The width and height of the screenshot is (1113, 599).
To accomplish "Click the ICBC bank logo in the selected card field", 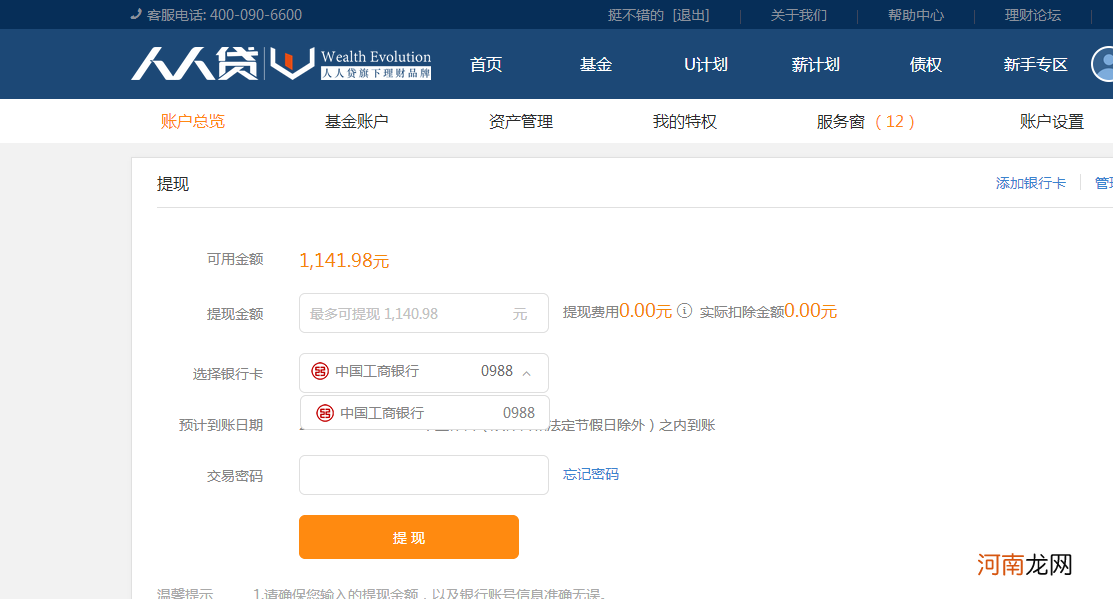I will coord(321,372).
